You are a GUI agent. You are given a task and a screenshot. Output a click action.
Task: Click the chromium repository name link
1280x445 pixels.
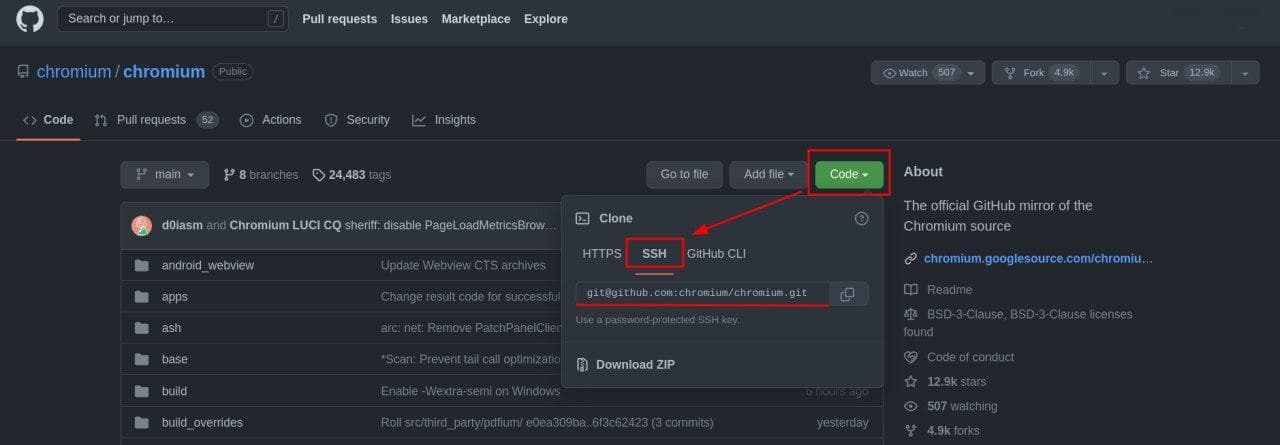click(x=164, y=72)
